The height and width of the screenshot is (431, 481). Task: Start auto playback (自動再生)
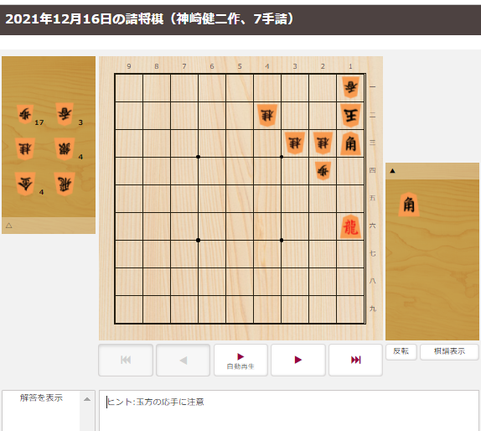click(x=241, y=360)
